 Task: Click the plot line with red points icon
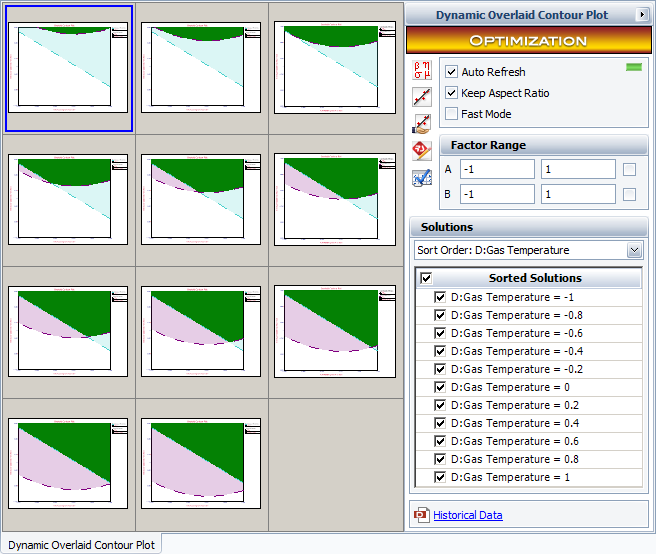point(422,97)
